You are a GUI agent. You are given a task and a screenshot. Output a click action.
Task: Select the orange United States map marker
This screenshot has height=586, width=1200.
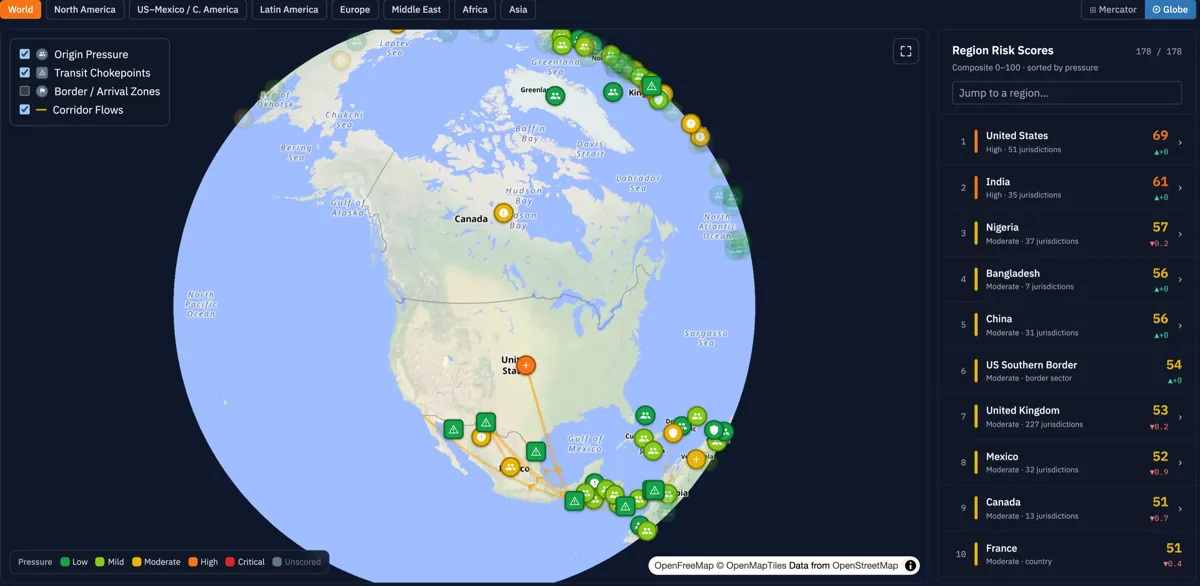click(526, 365)
